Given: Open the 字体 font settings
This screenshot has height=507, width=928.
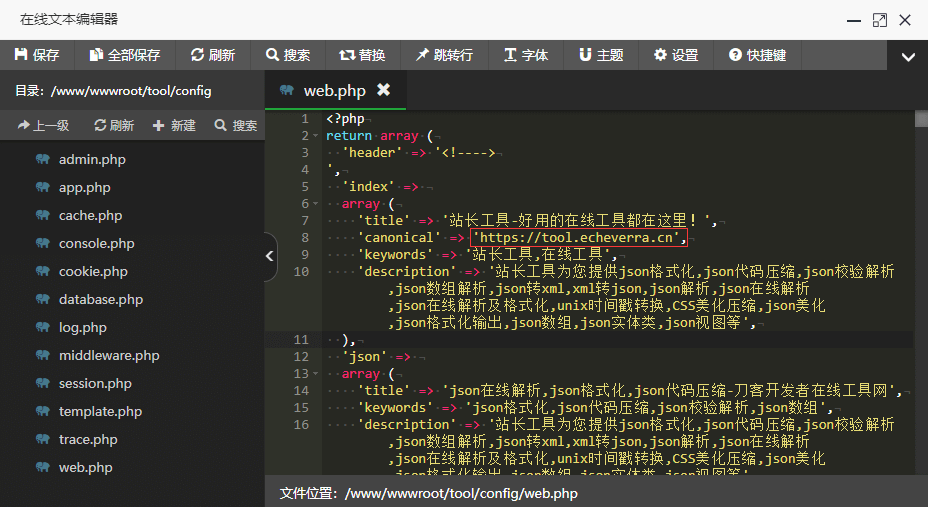Looking at the screenshot, I should pyautogui.click(x=526, y=55).
